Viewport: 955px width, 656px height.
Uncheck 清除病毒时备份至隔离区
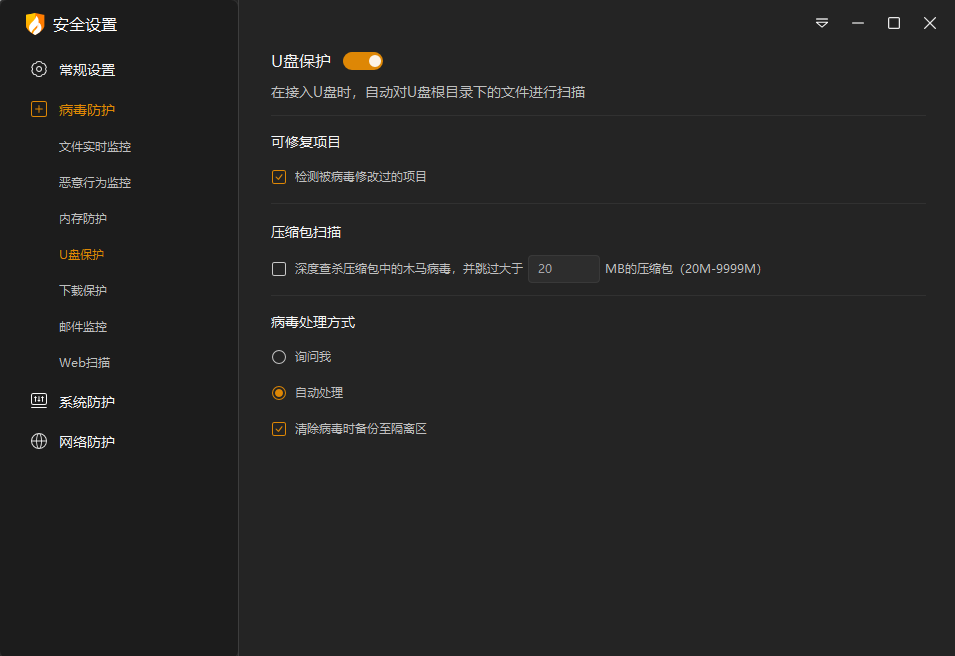point(278,428)
